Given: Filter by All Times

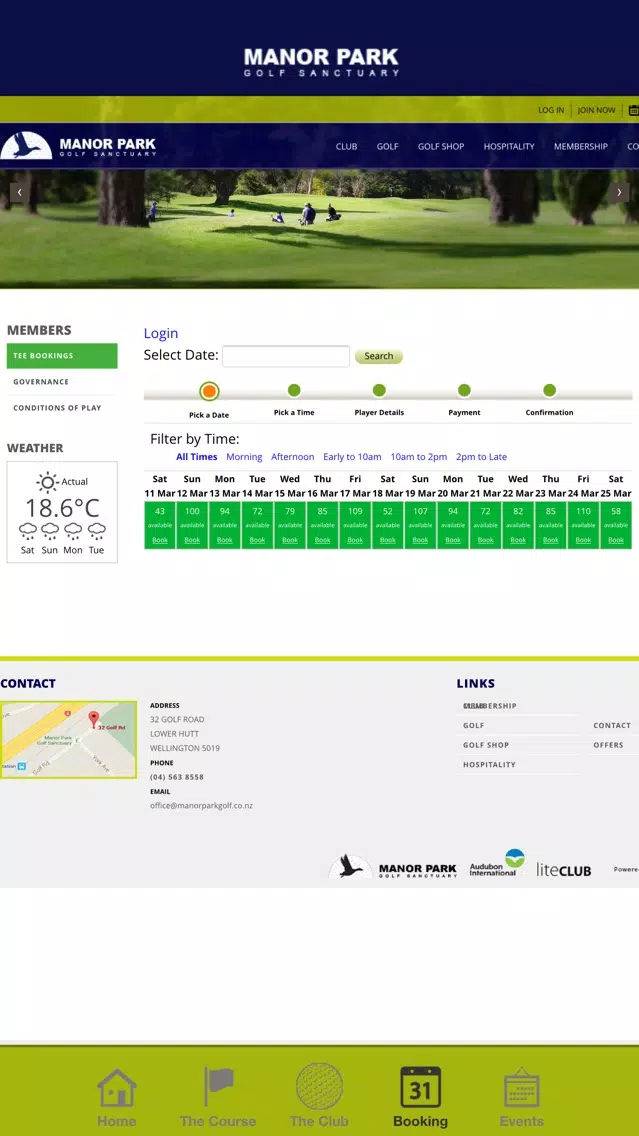Looking at the screenshot, I should click(196, 457).
